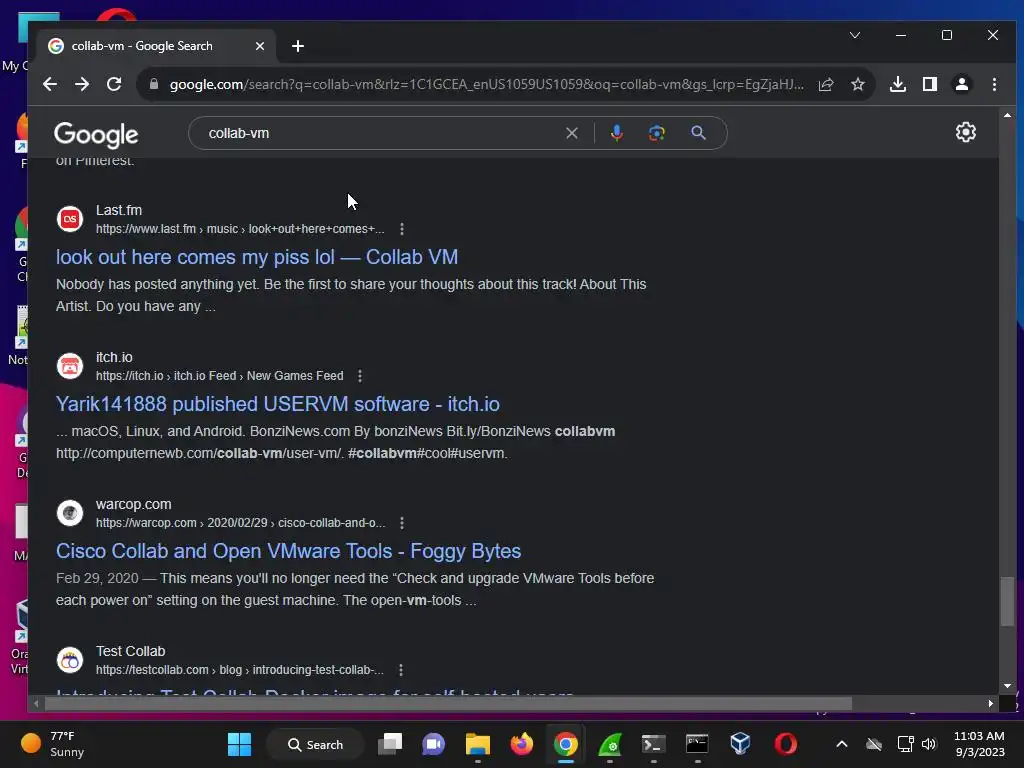Image resolution: width=1024 pixels, height=768 pixels.
Task: Click the Last.fm site favicon
Action: coord(70,219)
